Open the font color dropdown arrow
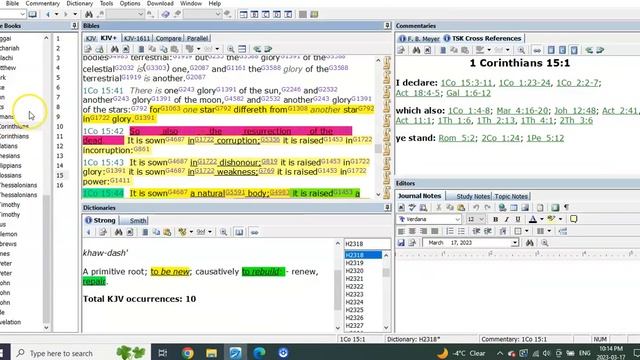Viewport: 640px width, 360px height. point(542,219)
